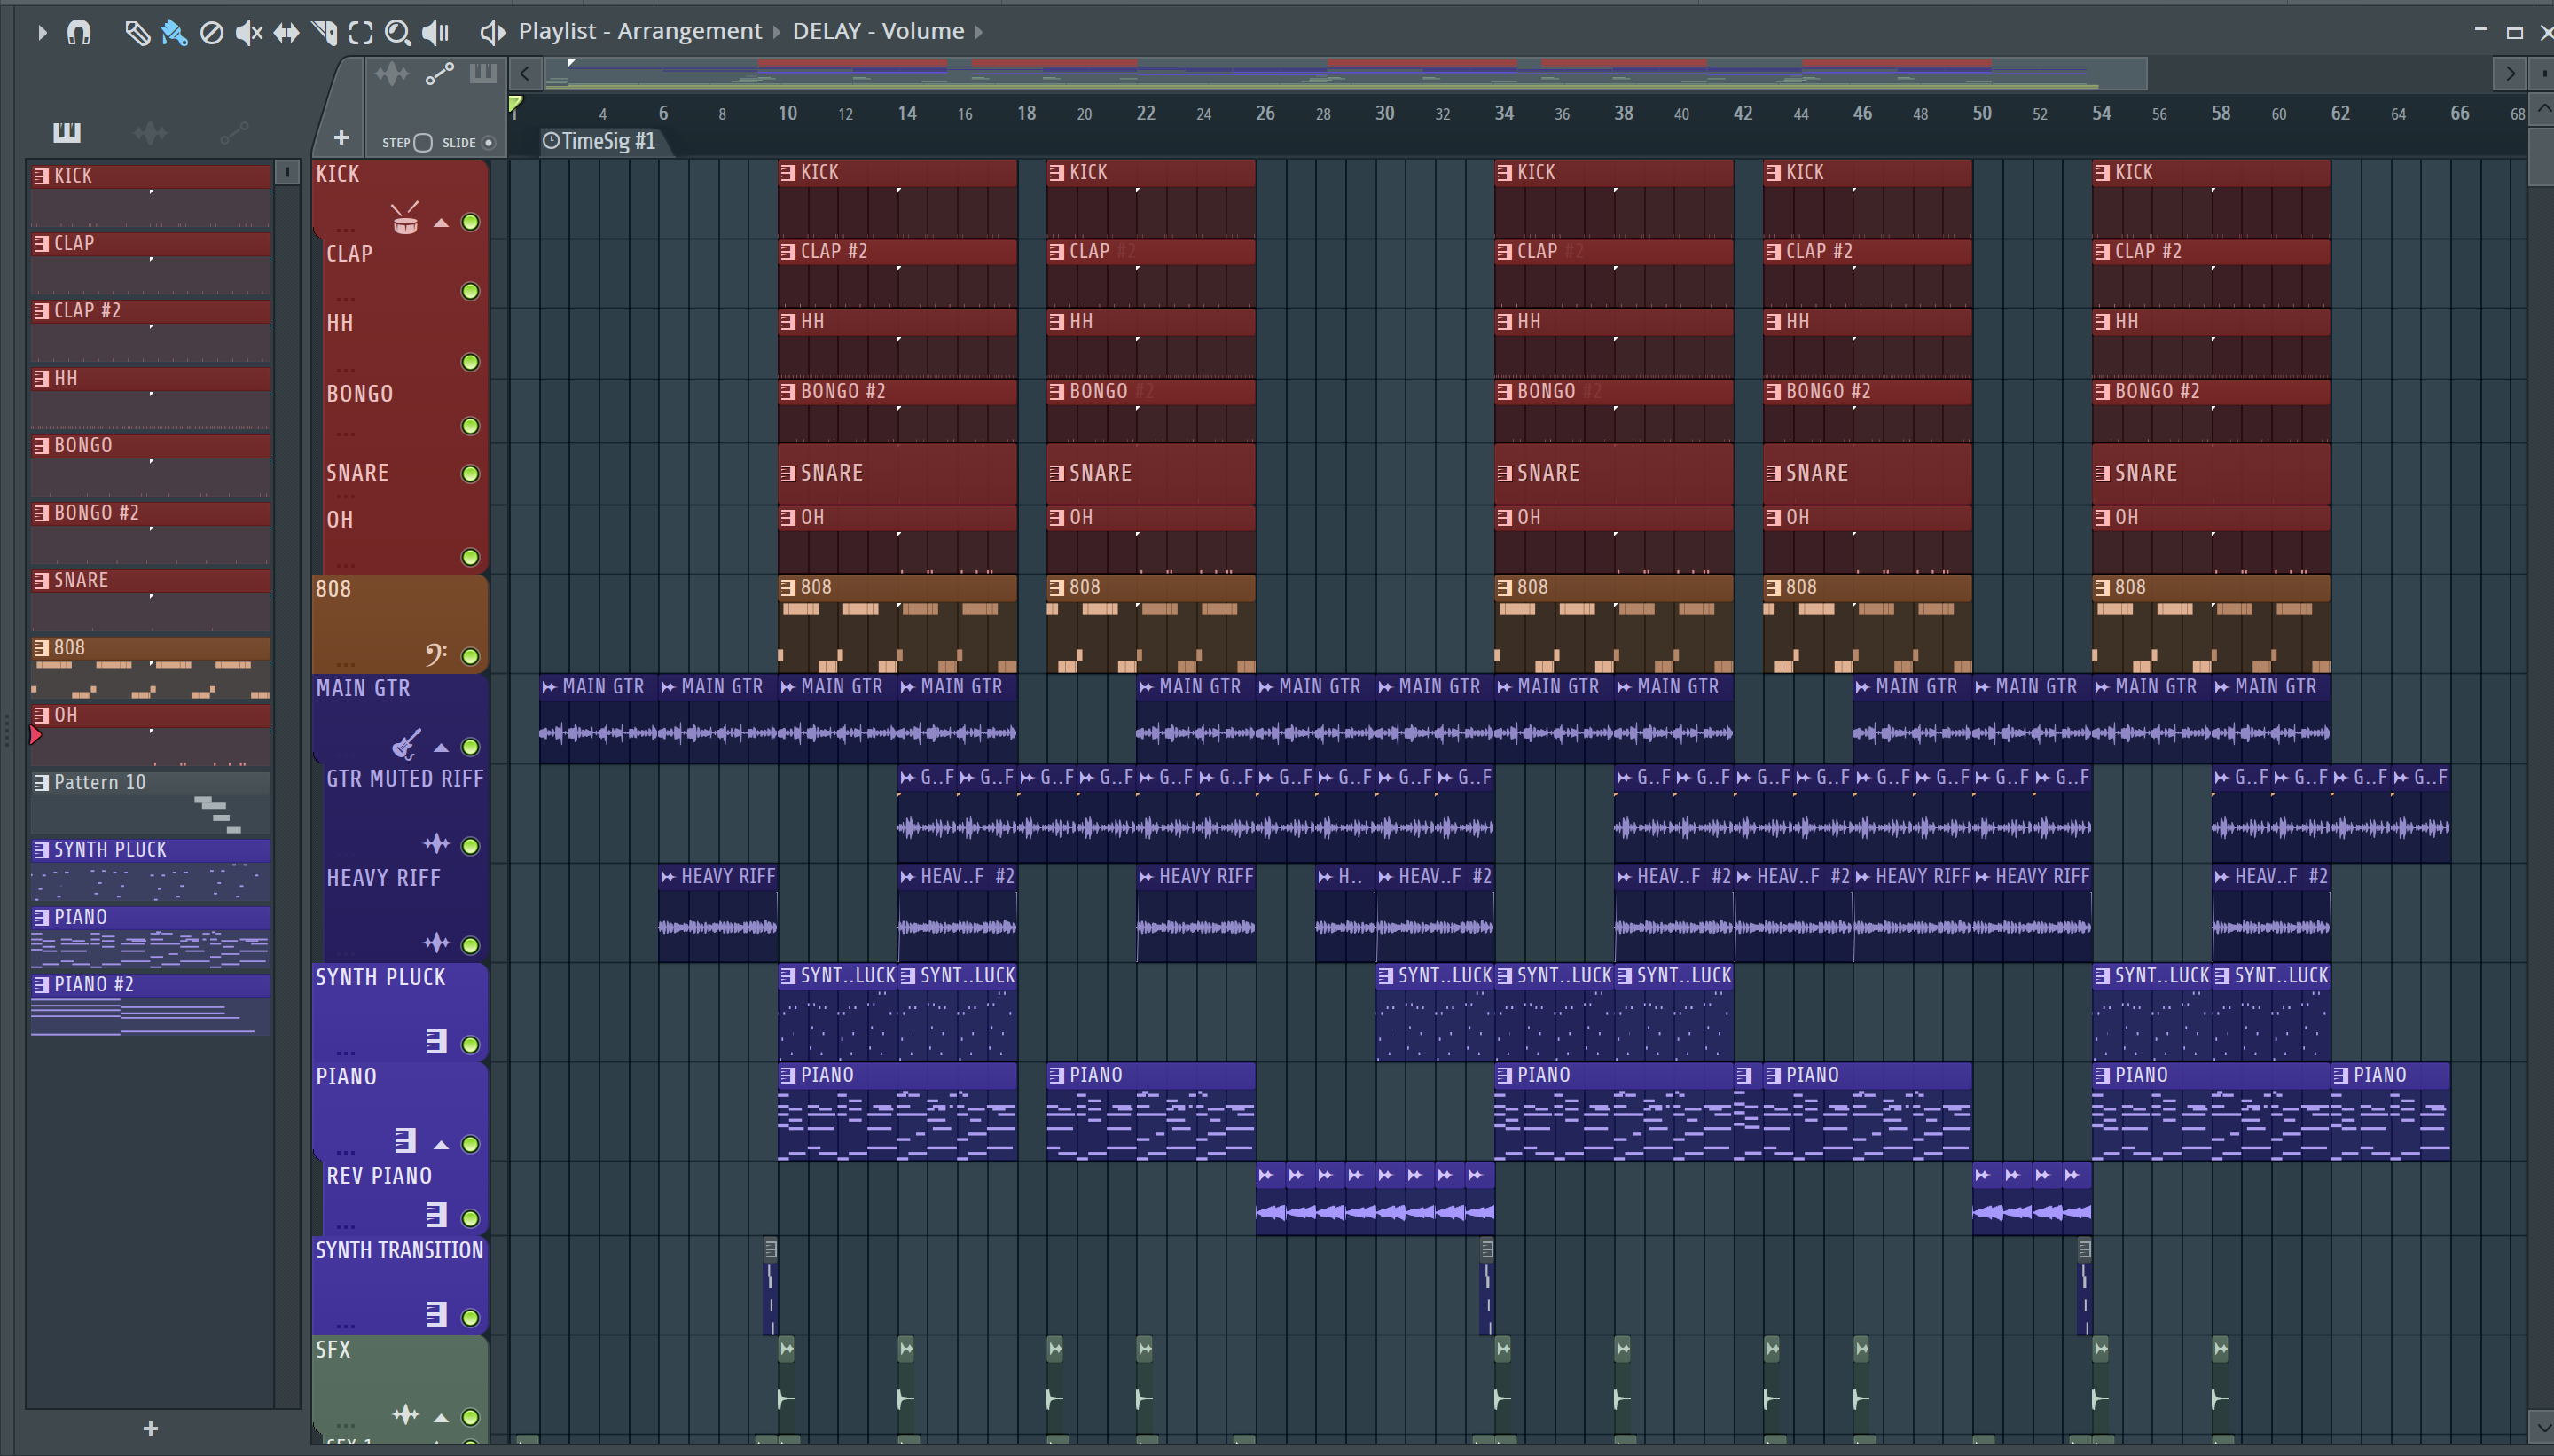Choose the Zoom magnifier tool
The height and width of the screenshot is (1456, 2554).
click(398, 32)
